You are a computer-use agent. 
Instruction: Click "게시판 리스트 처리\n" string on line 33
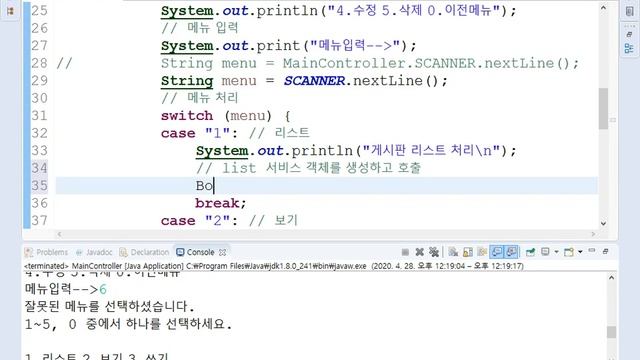(432, 151)
